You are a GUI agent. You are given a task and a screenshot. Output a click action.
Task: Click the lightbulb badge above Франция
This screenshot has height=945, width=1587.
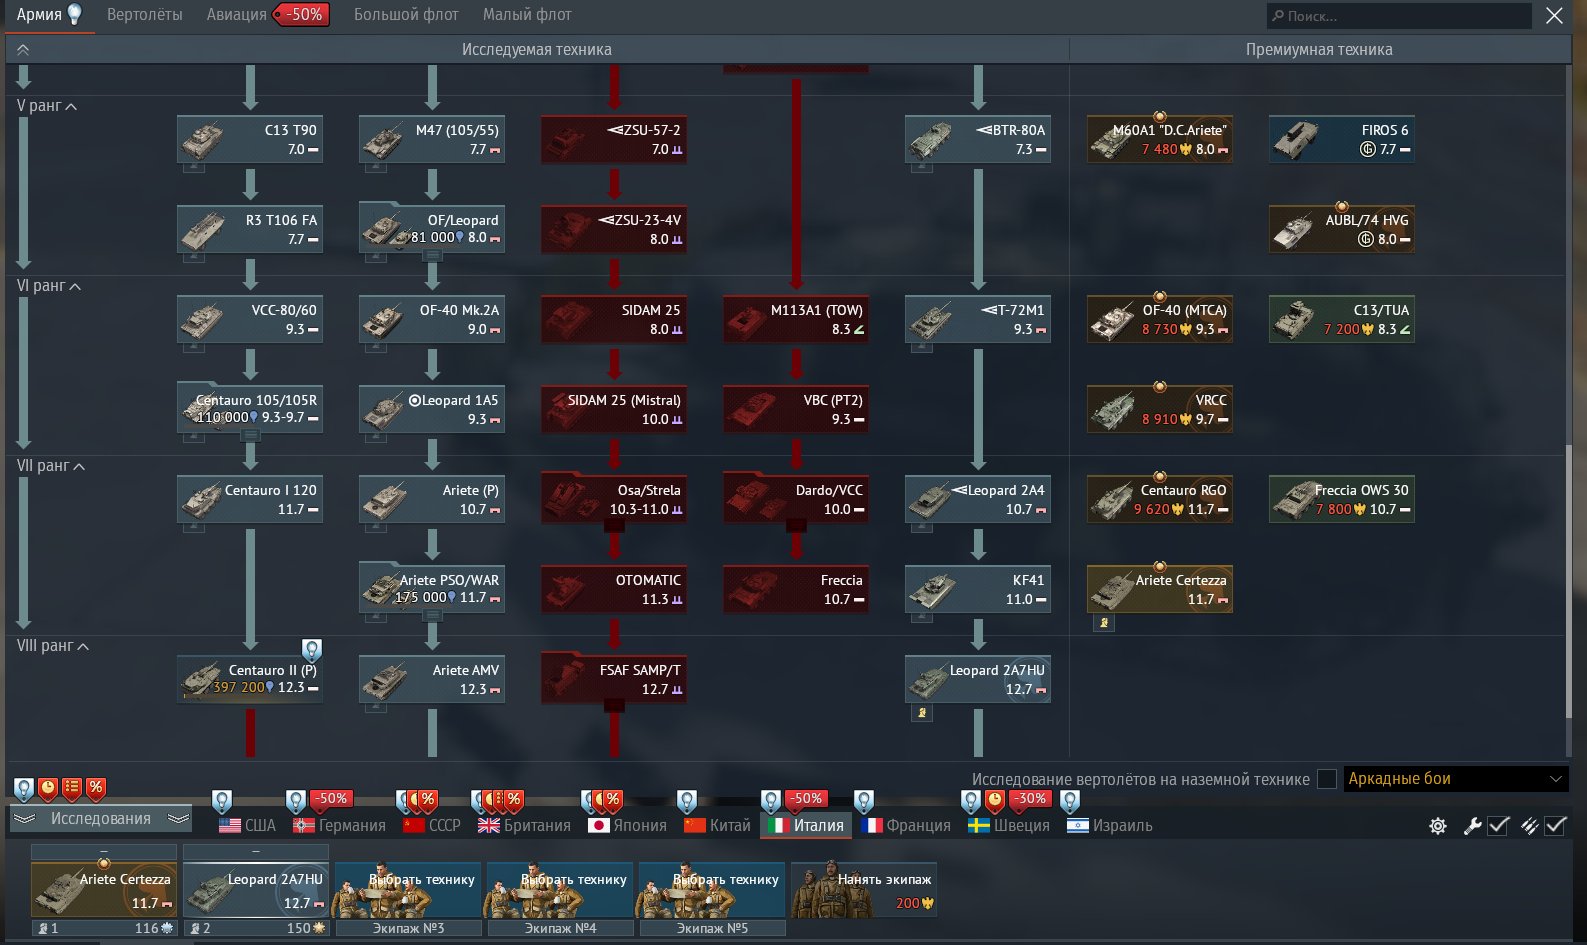[x=864, y=801]
